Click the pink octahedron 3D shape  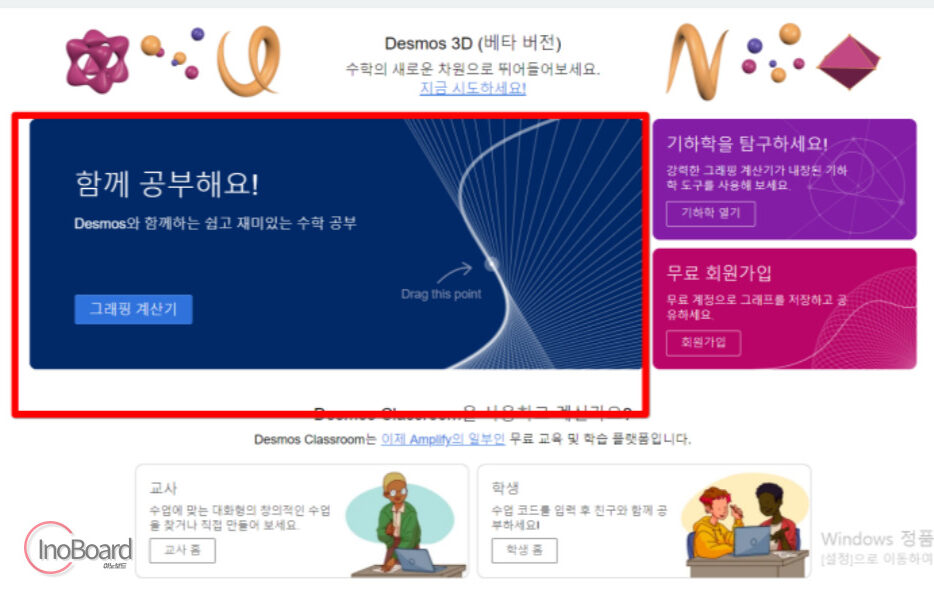pyautogui.click(x=848, y=62)
